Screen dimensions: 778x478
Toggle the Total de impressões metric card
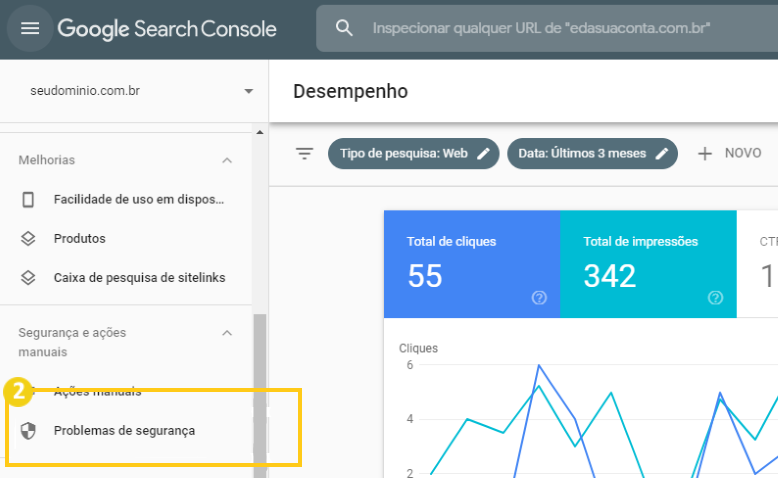(648, 264)
